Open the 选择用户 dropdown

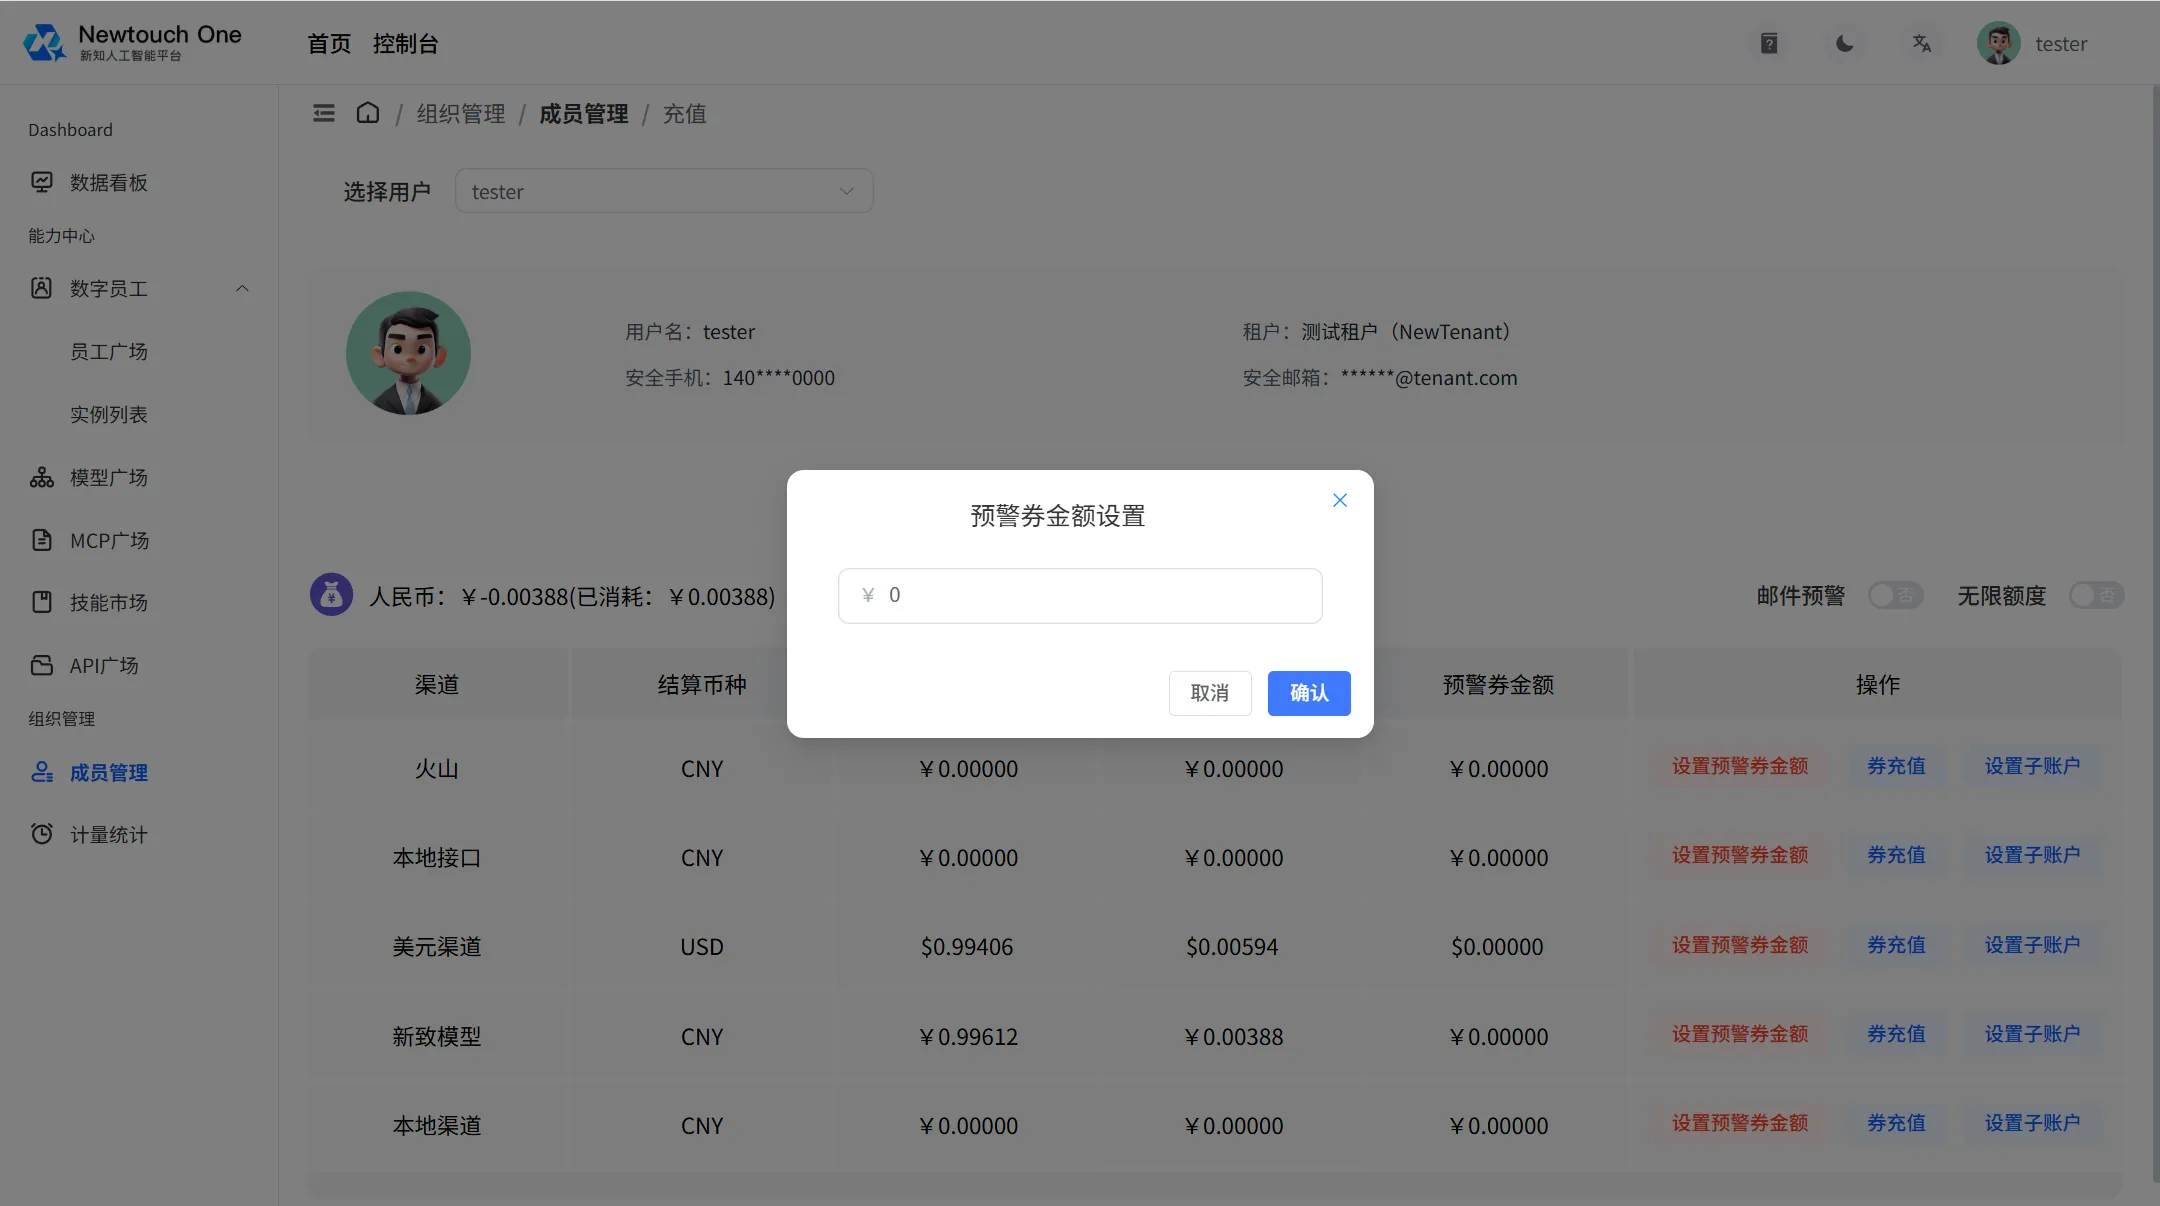[x=664, y=191]
